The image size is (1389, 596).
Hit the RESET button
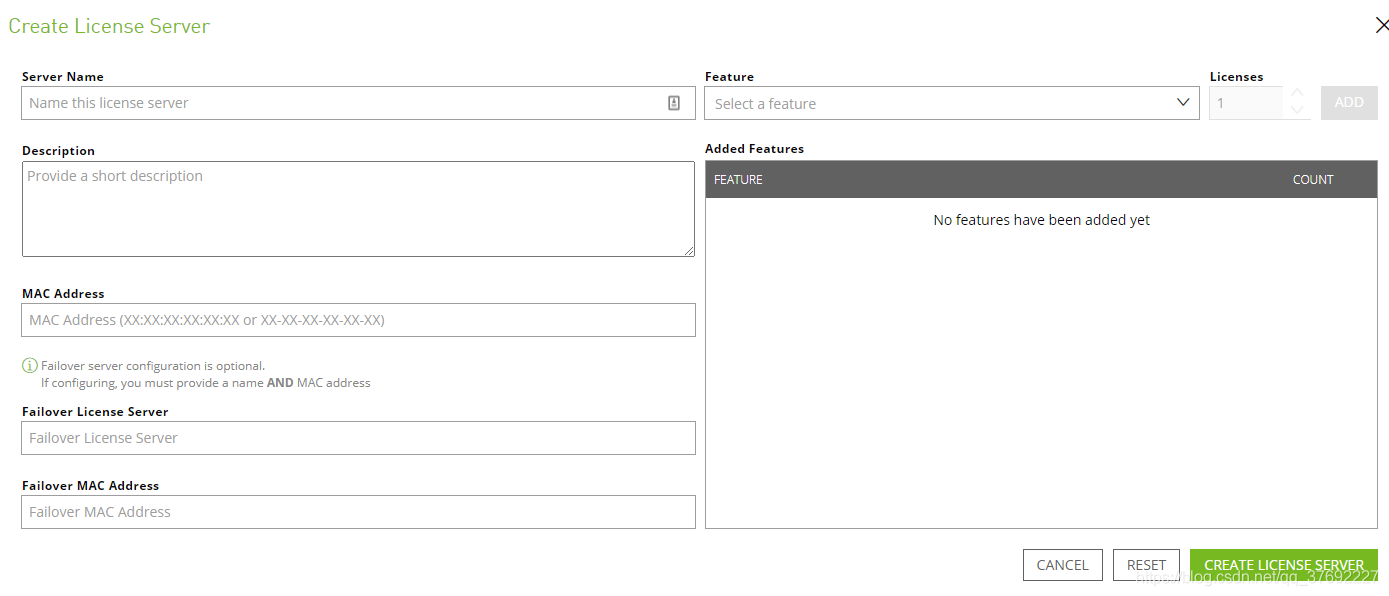click(1146, 565)
